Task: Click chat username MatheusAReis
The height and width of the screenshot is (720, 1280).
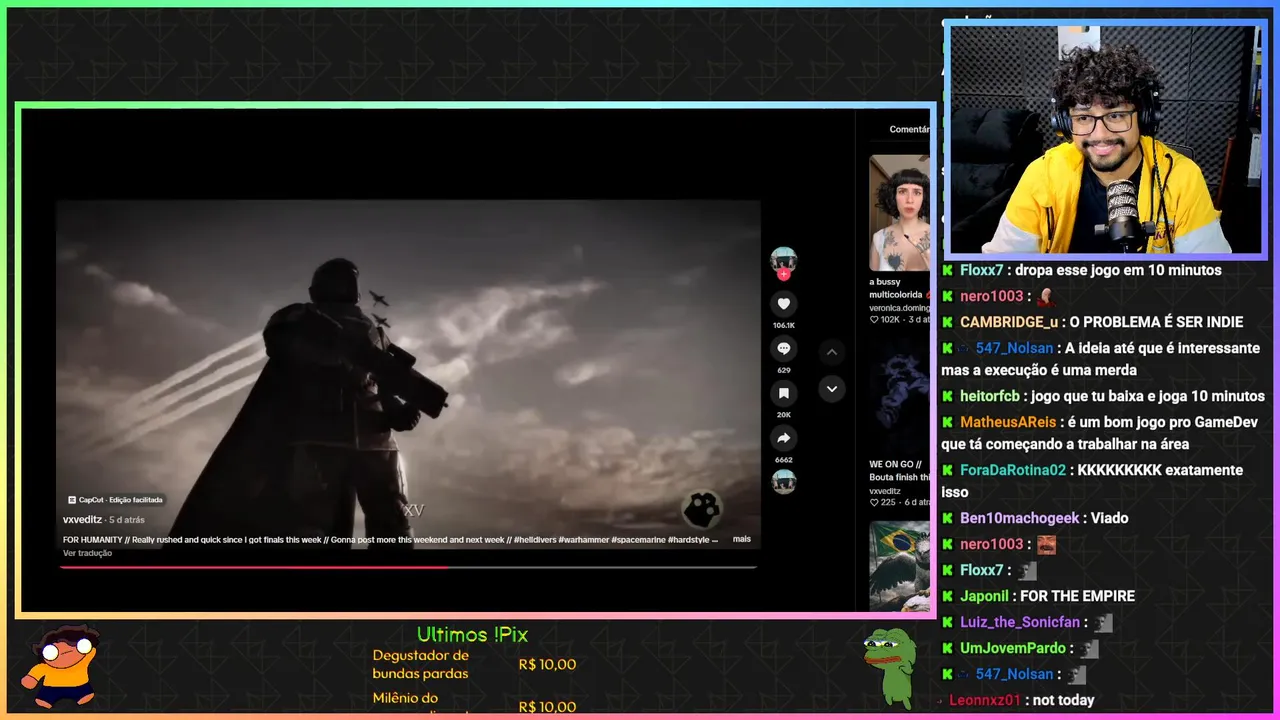Action: (x=1008, y=422)
